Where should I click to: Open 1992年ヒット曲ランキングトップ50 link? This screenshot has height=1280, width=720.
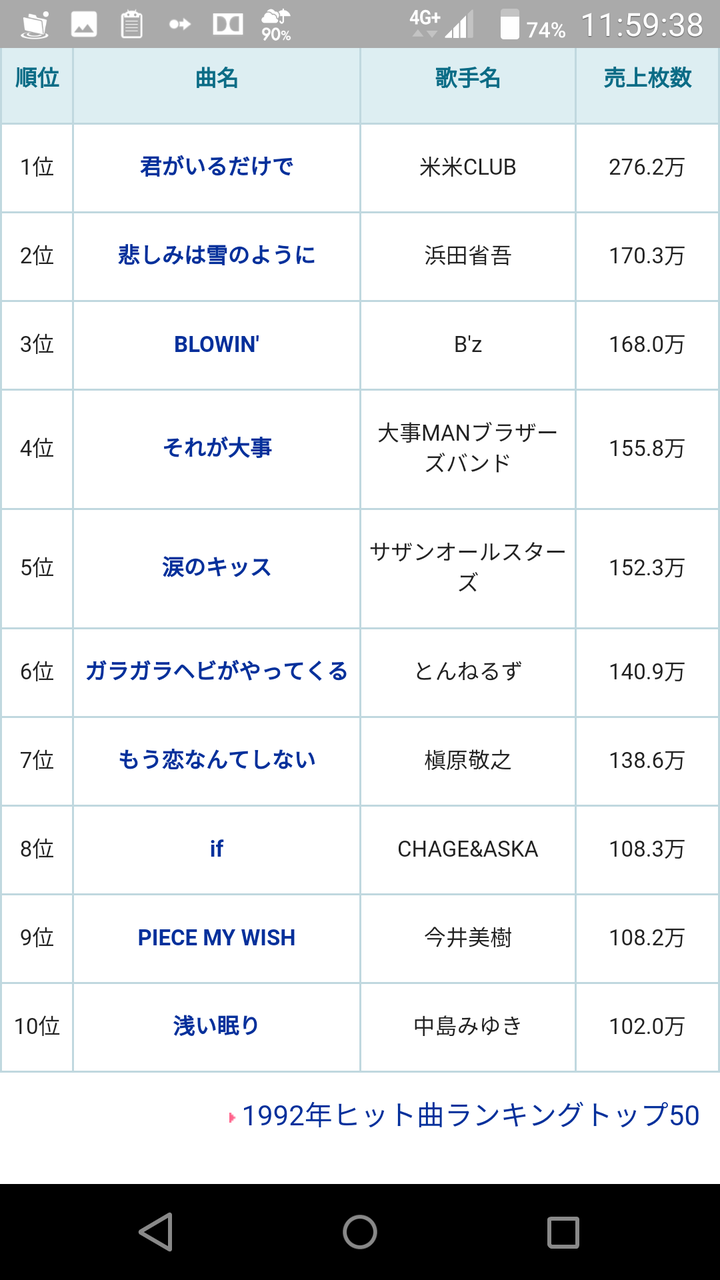[x=470, y=1115]
